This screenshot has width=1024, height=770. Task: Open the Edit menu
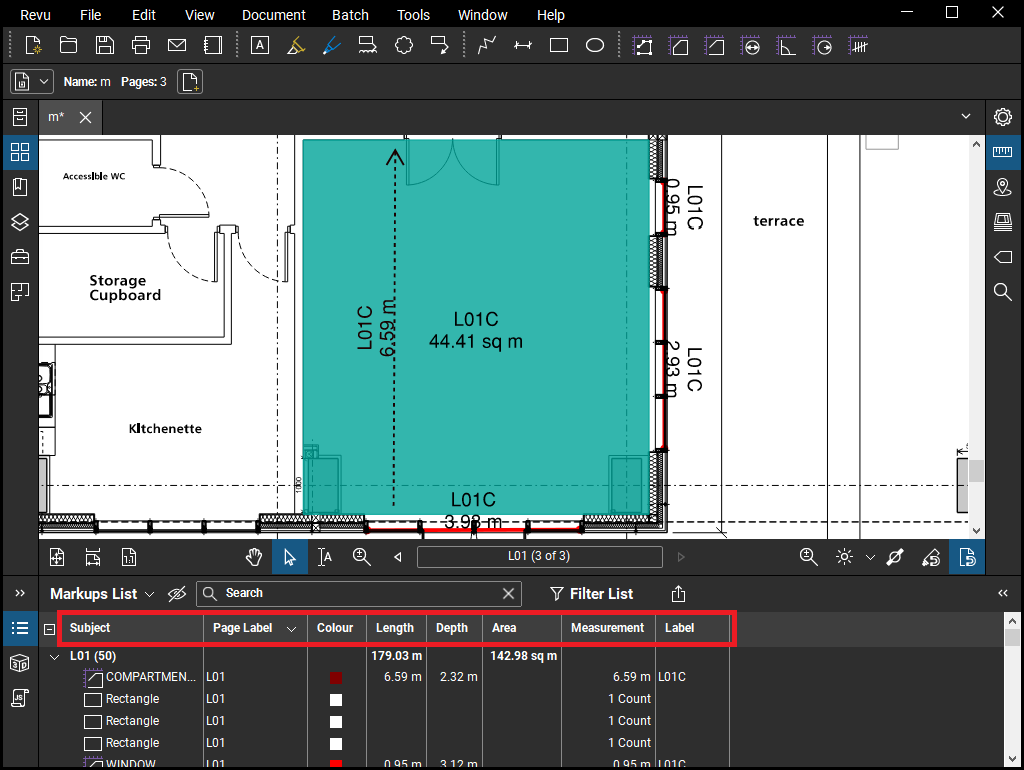point(143,14)
